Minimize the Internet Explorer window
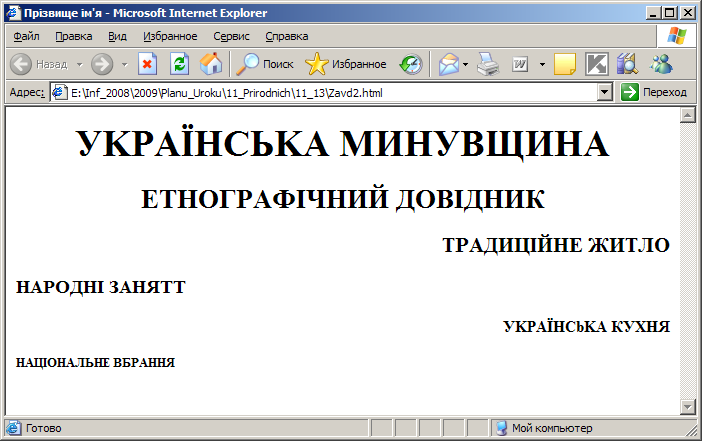Screen dimensions: 702x441 (653, 13)
